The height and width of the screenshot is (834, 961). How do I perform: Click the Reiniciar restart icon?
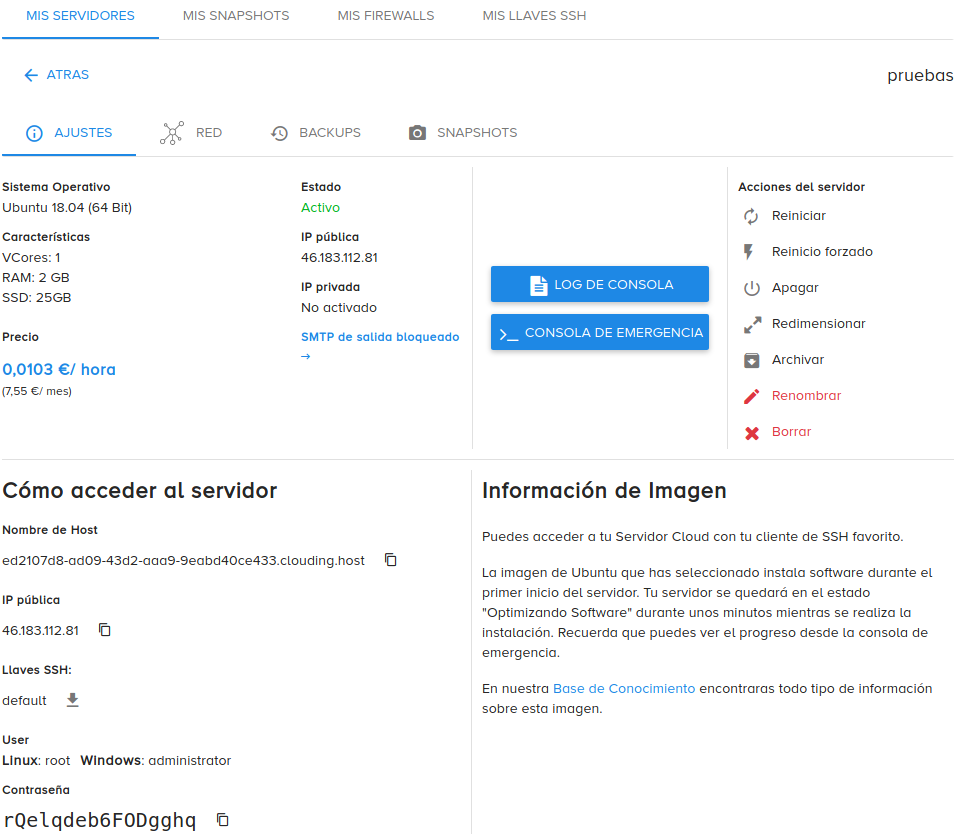(748, 215)
